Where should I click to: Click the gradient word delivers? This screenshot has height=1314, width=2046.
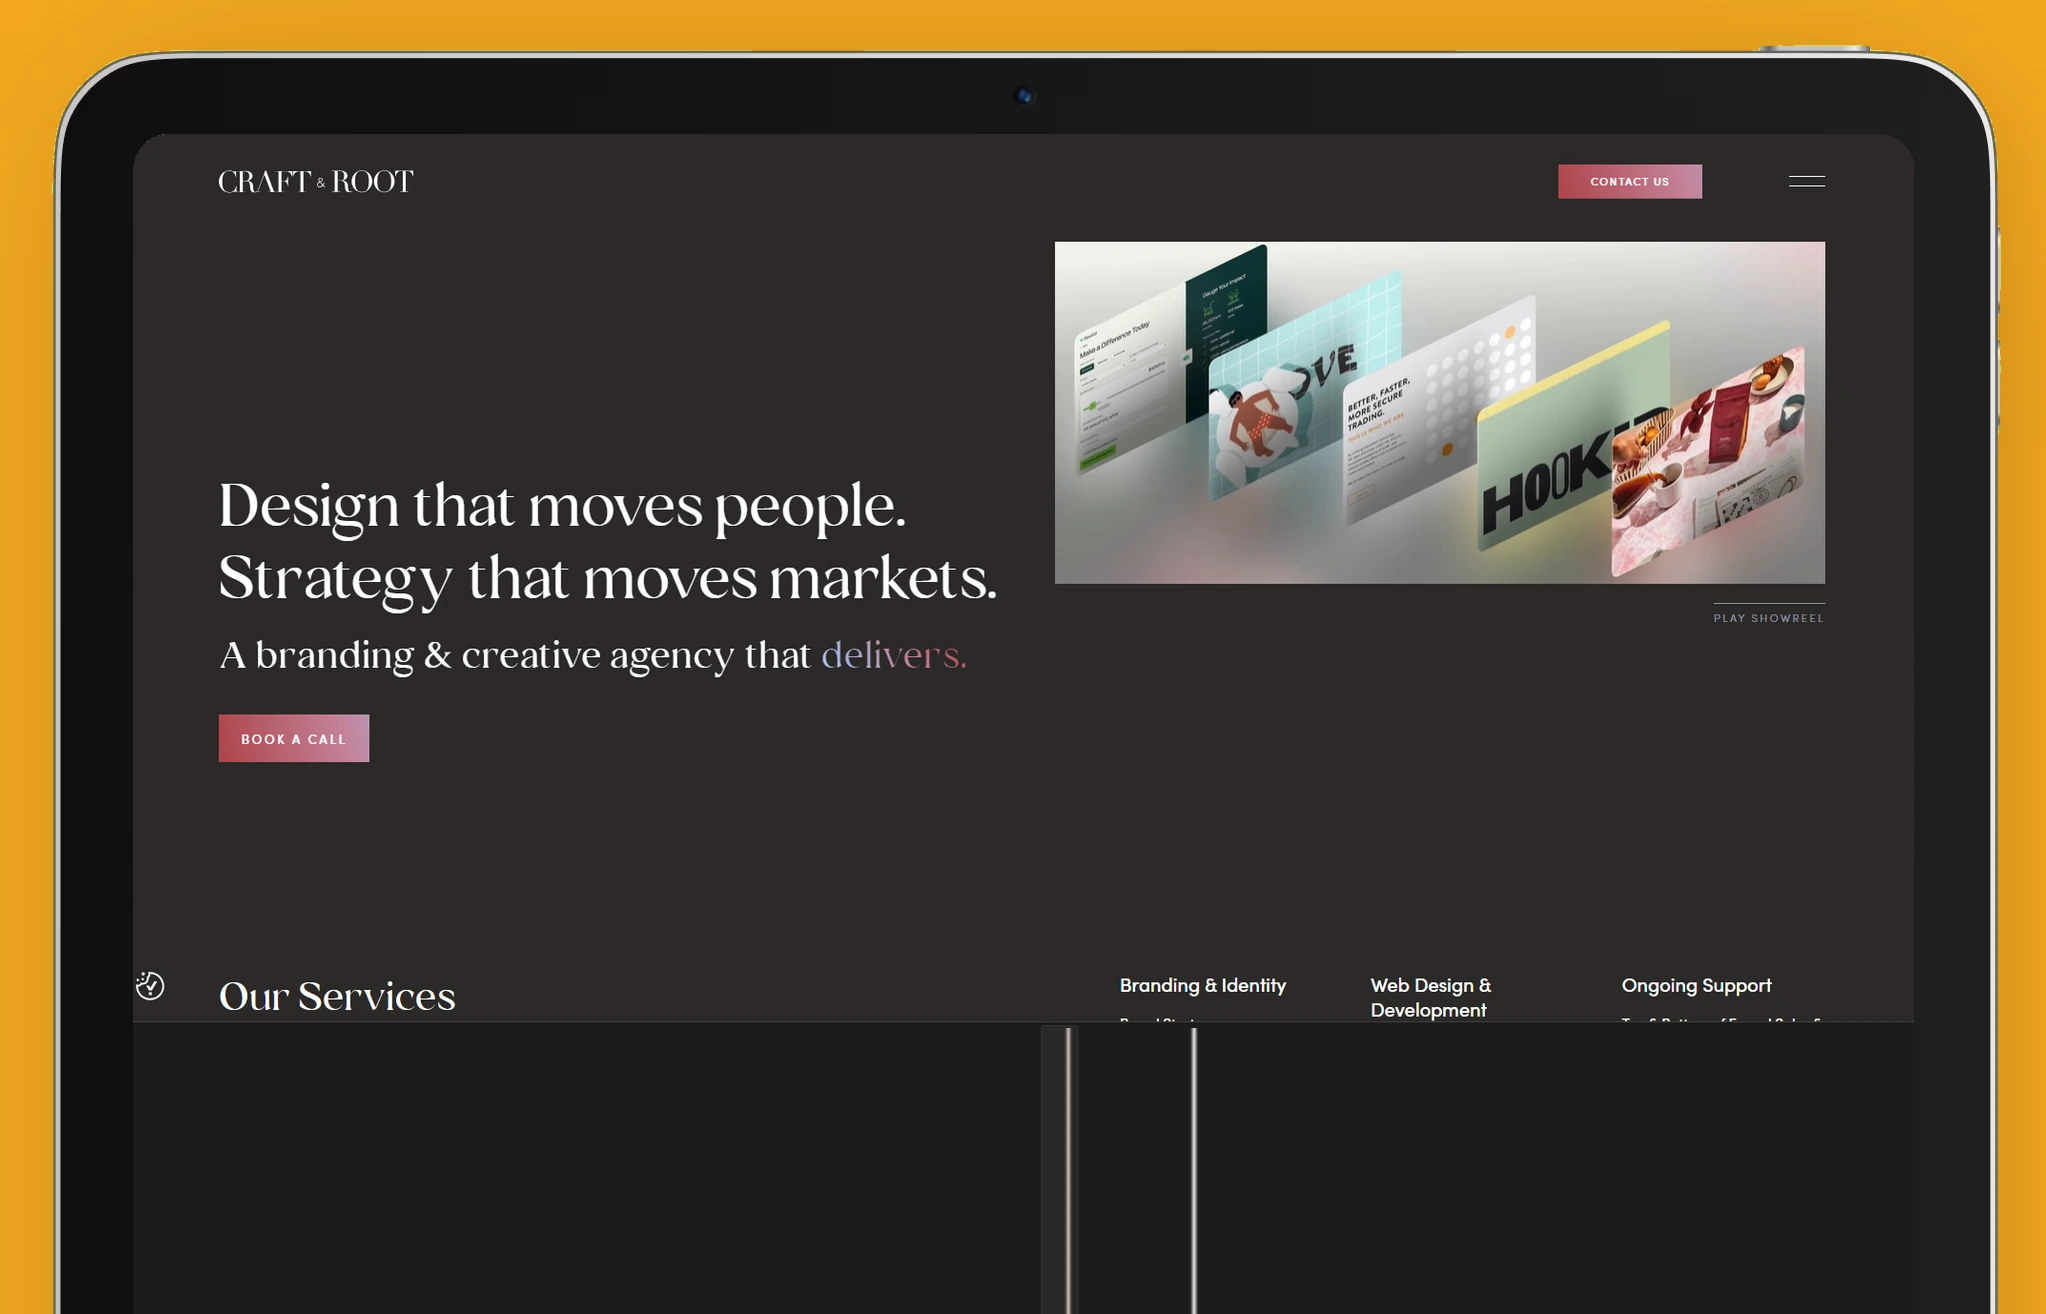(x=893, y=656)
